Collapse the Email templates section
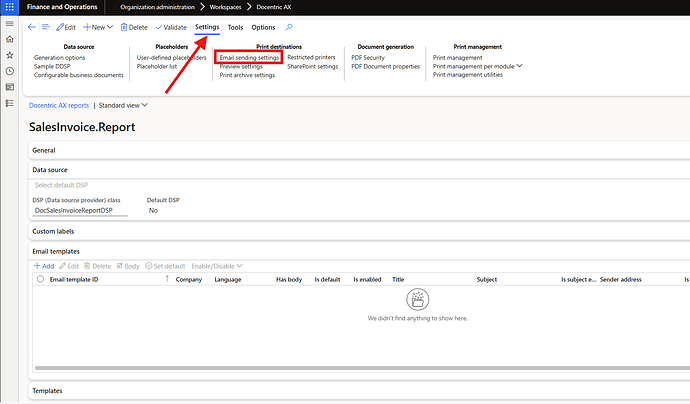Viewport: 690px width, 404px height. (x=359, y=252)
